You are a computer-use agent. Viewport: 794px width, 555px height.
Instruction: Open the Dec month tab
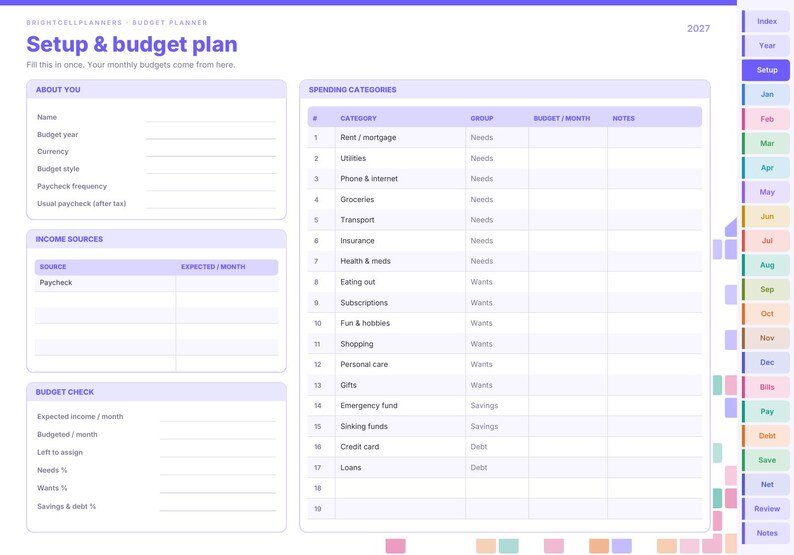click(x=766, y=362)
